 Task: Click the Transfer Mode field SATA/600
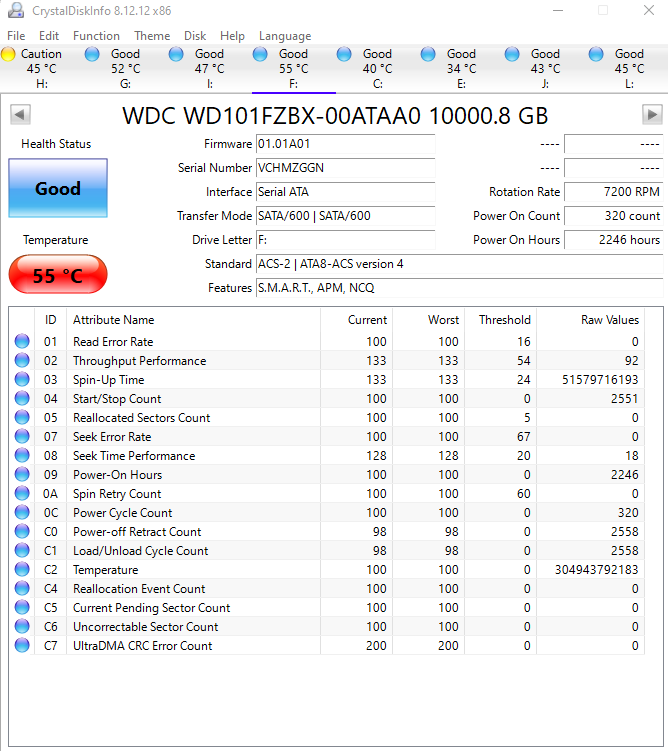[345, 216]
